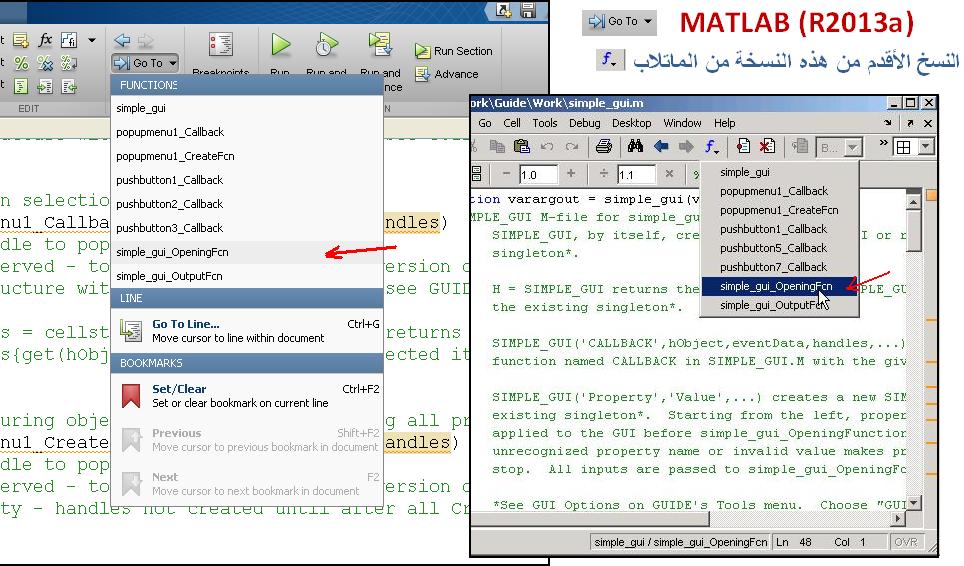Click the grey Forward arrow in old editor
Viewport: 964px width, 566px height.
(x=685, y=146)
